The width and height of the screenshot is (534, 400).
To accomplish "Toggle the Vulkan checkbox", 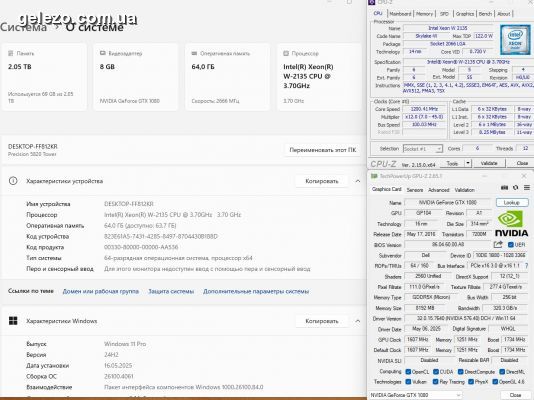I will (408, 382).
